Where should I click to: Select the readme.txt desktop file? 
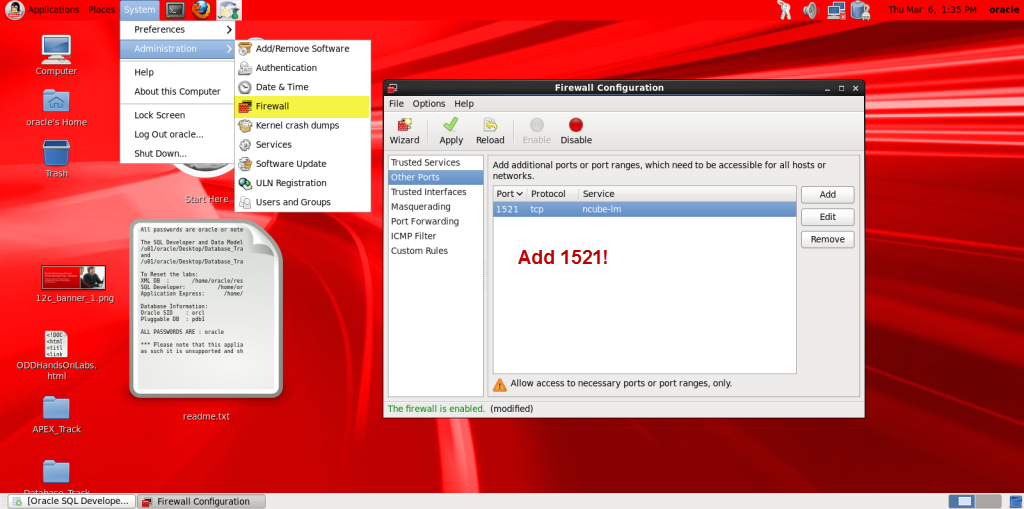(x=206, y=320)
